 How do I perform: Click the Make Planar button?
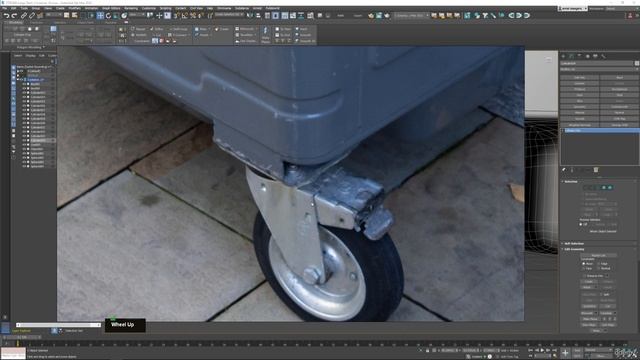point(590,319)
